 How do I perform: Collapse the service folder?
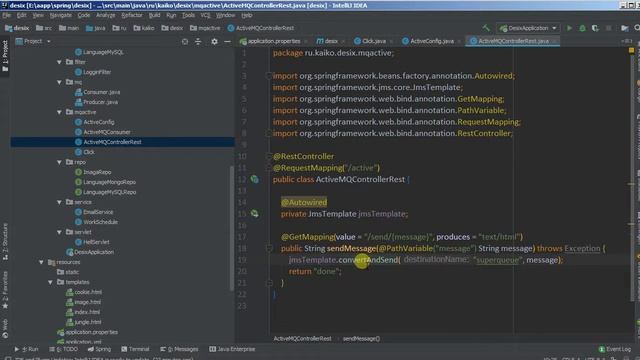(x=59, y=202)
